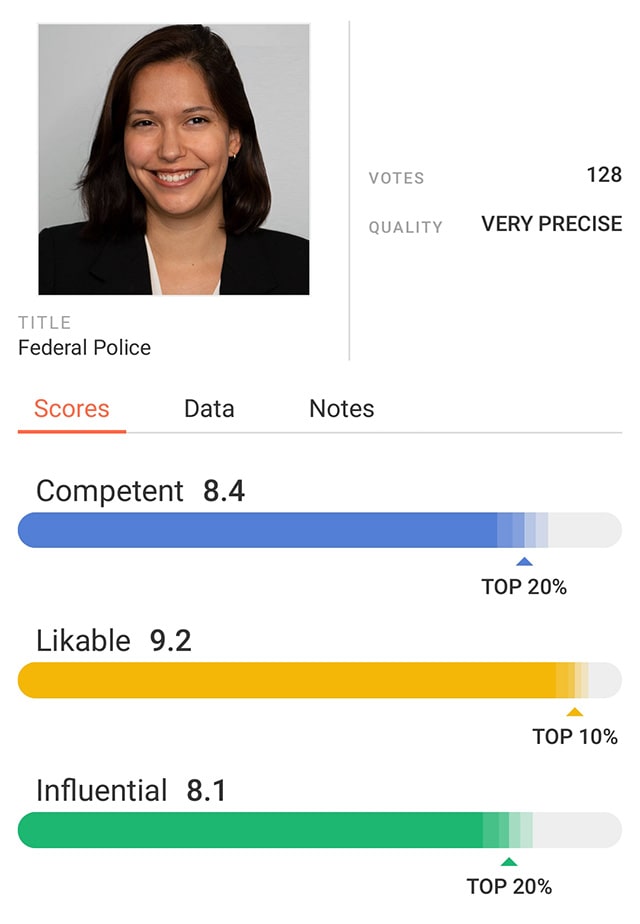Switch to the Scores tab
The height and width of the screenshot is (924, 640).
pos(72,409)
